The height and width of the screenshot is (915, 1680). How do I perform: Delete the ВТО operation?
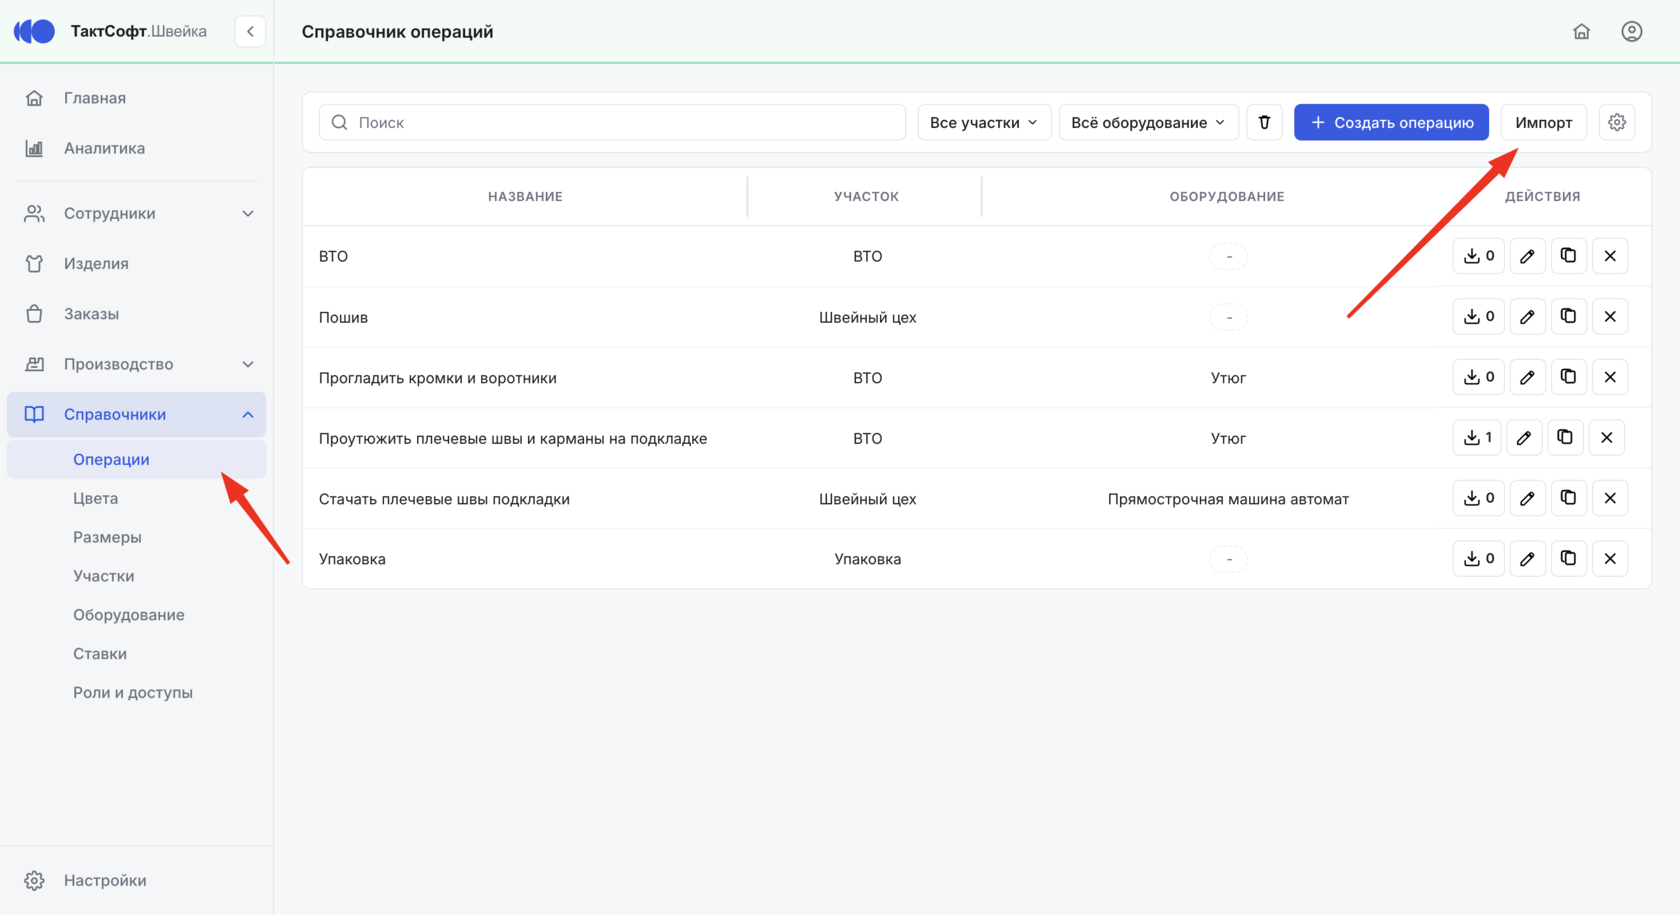pos(1610,256)
